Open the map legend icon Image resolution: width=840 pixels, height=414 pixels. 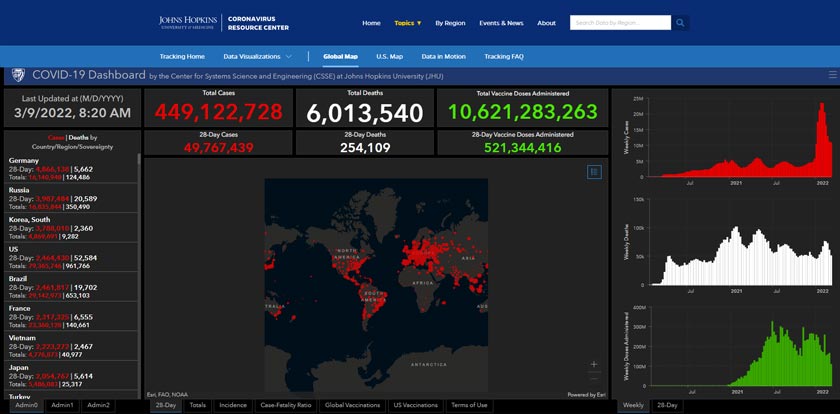tap(594, 172)
